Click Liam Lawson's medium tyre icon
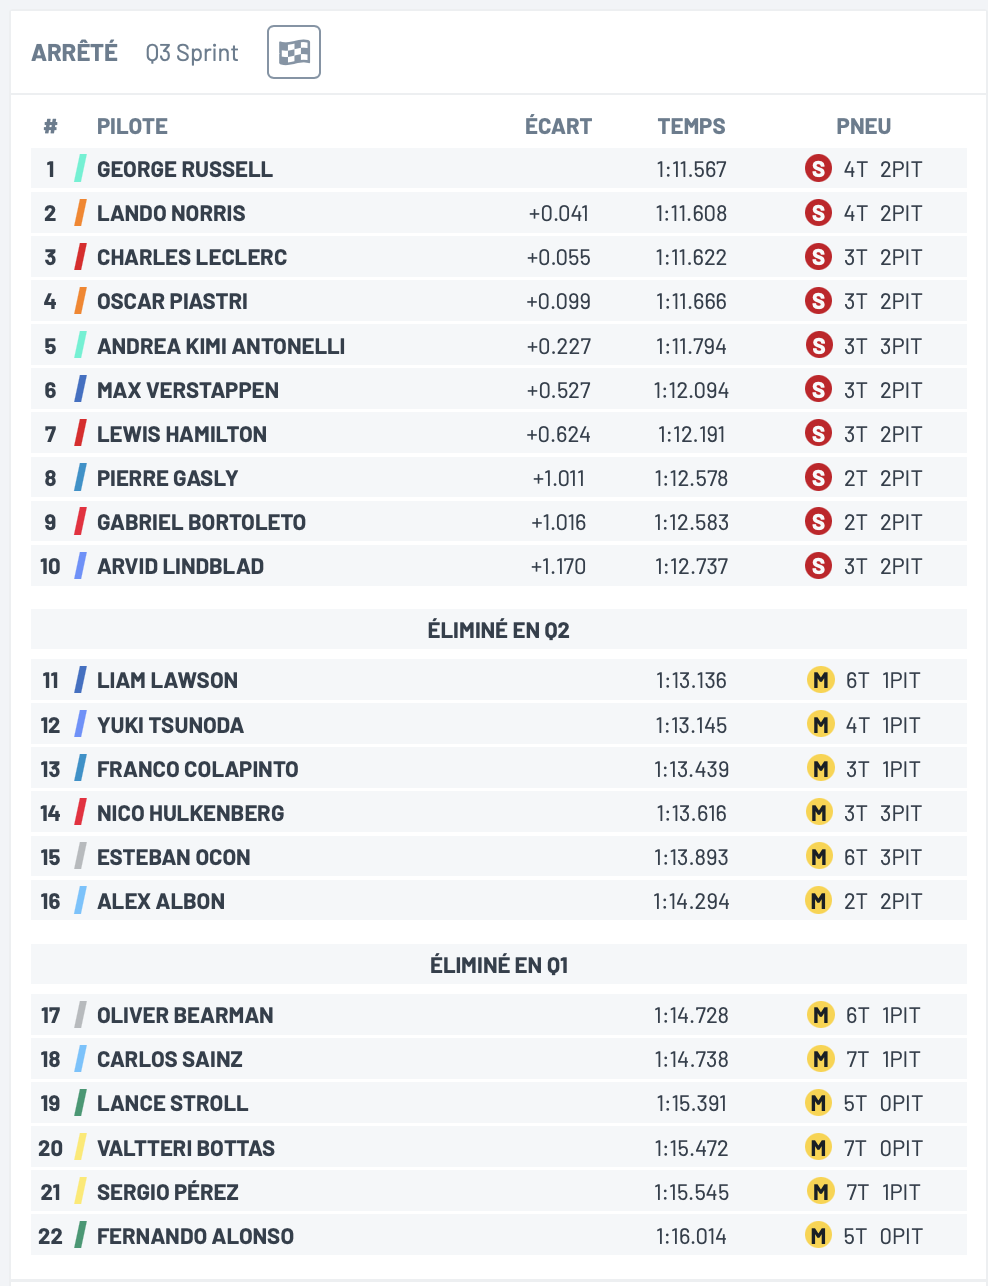This screenshot has width=988, height=1286. point(820,680)
